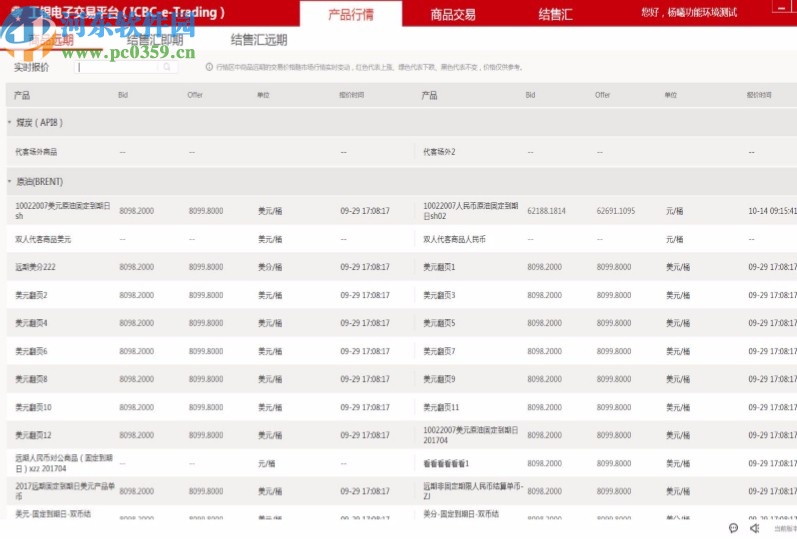
Task: Select the 美元翻页7 product
Action: pyautogui.click(x=439, y=351)
